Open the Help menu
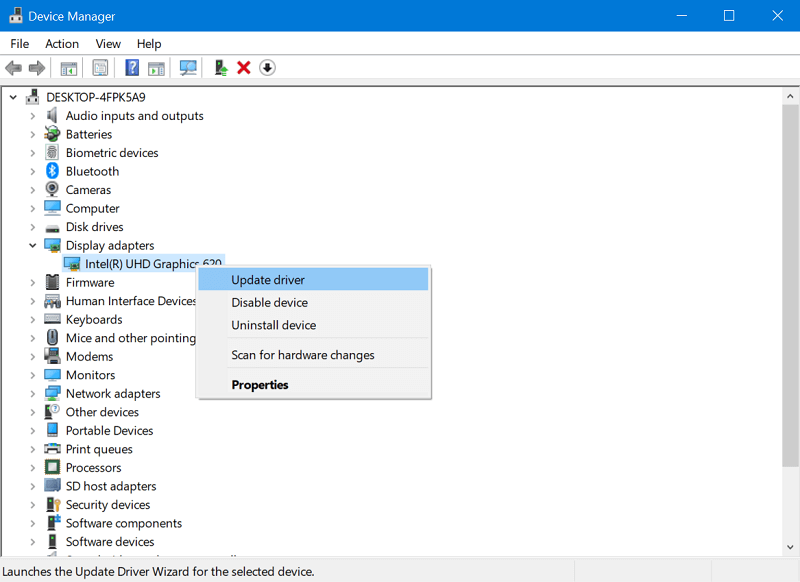The image size is (800, 582). [149, 44]
